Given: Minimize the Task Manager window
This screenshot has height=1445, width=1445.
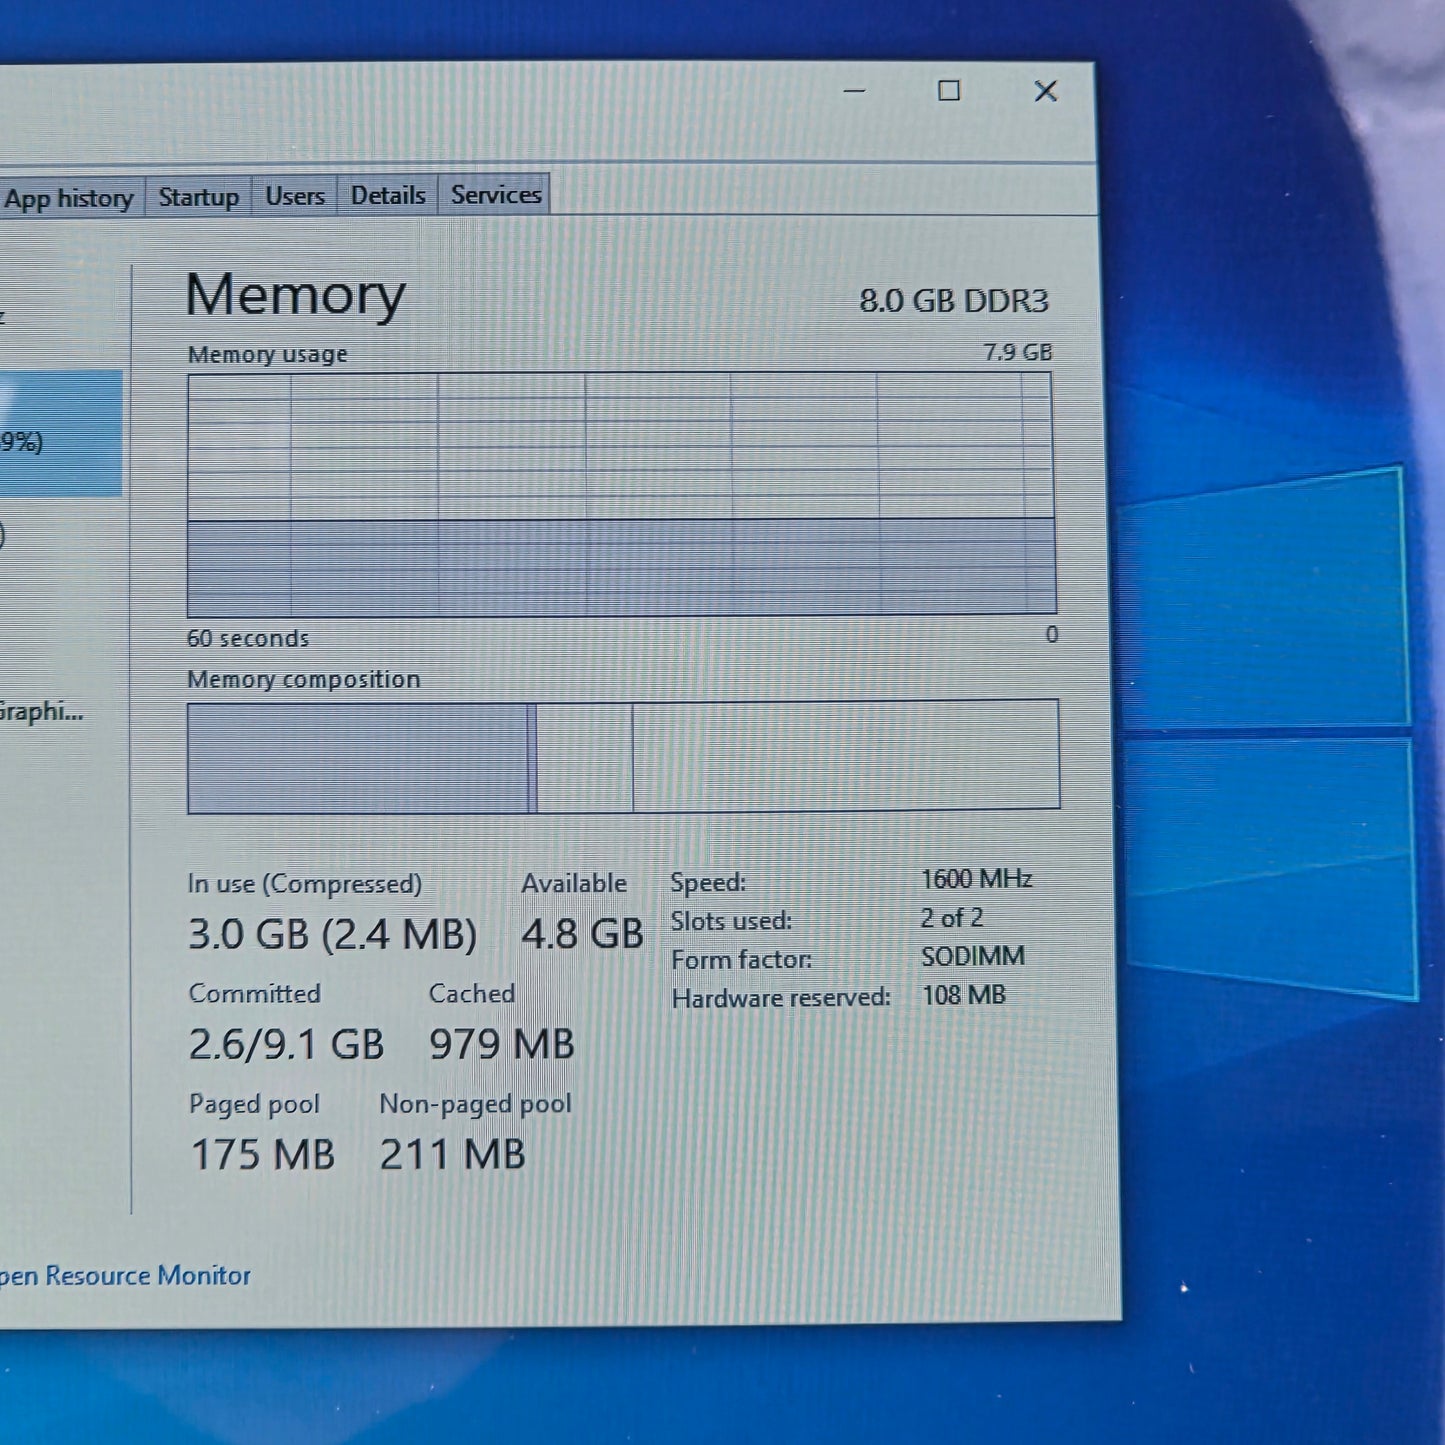Looking at the screenshot, I should [854, 91].
